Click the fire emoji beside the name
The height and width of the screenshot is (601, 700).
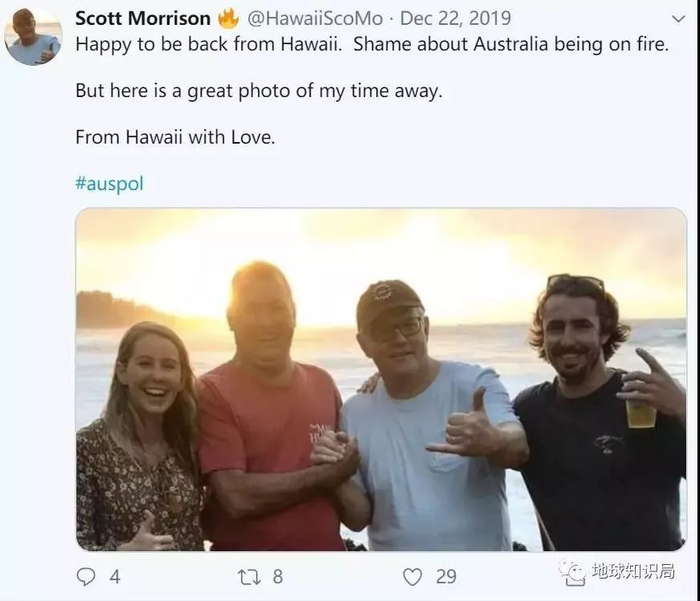(228, 18)
